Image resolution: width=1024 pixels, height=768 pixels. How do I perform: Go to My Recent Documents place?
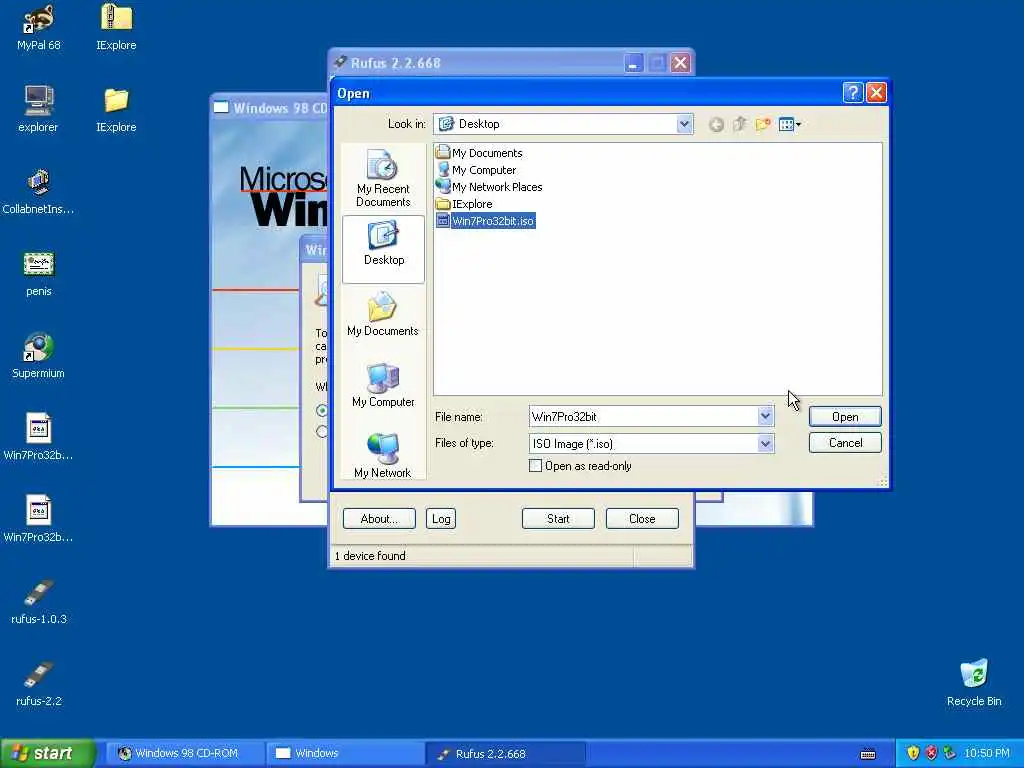point(383,178)
